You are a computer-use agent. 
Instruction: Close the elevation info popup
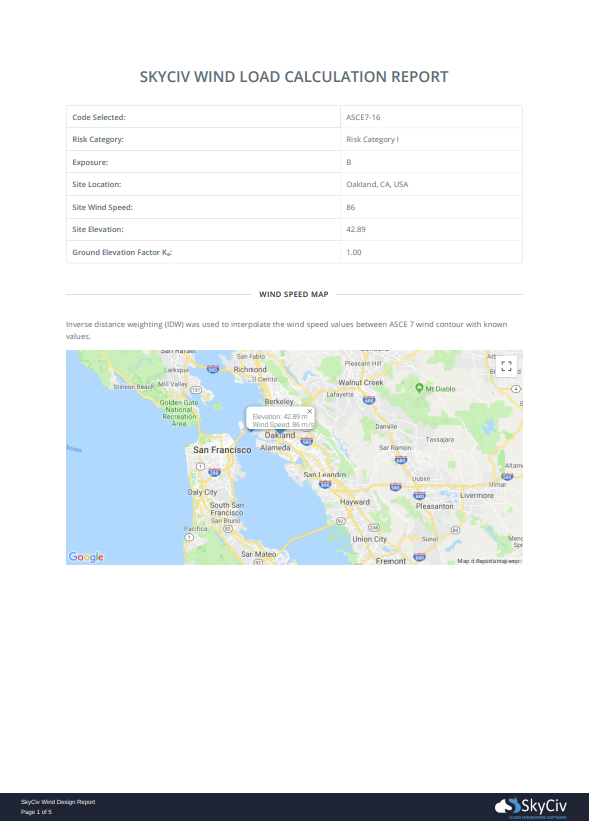coord(309,412)
